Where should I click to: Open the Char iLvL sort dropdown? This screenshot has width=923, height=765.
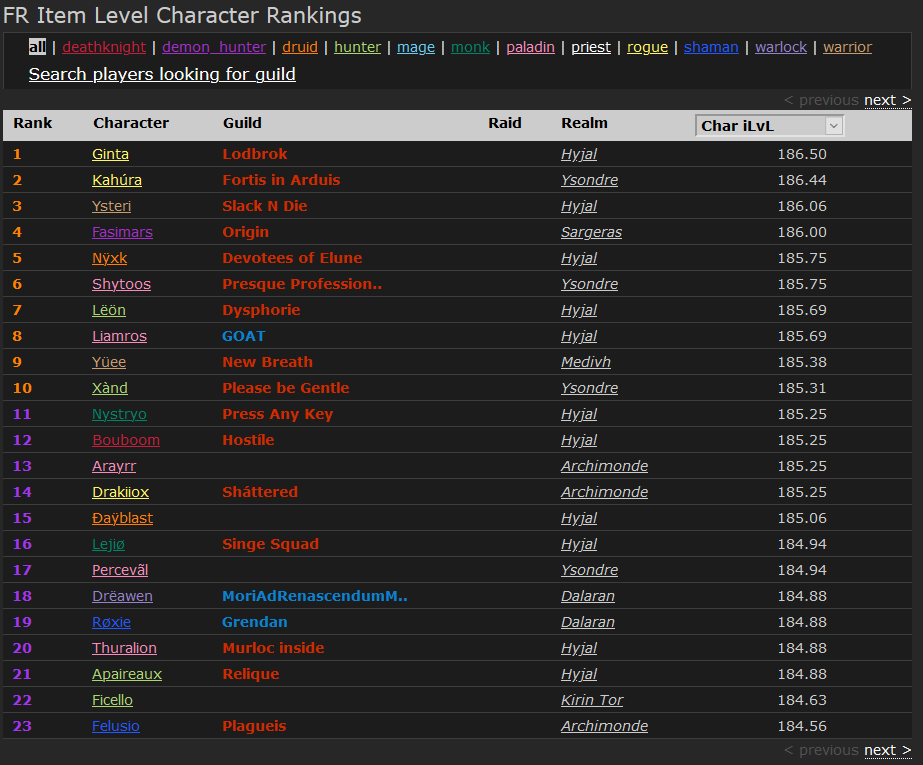click(x=769, y=126)
